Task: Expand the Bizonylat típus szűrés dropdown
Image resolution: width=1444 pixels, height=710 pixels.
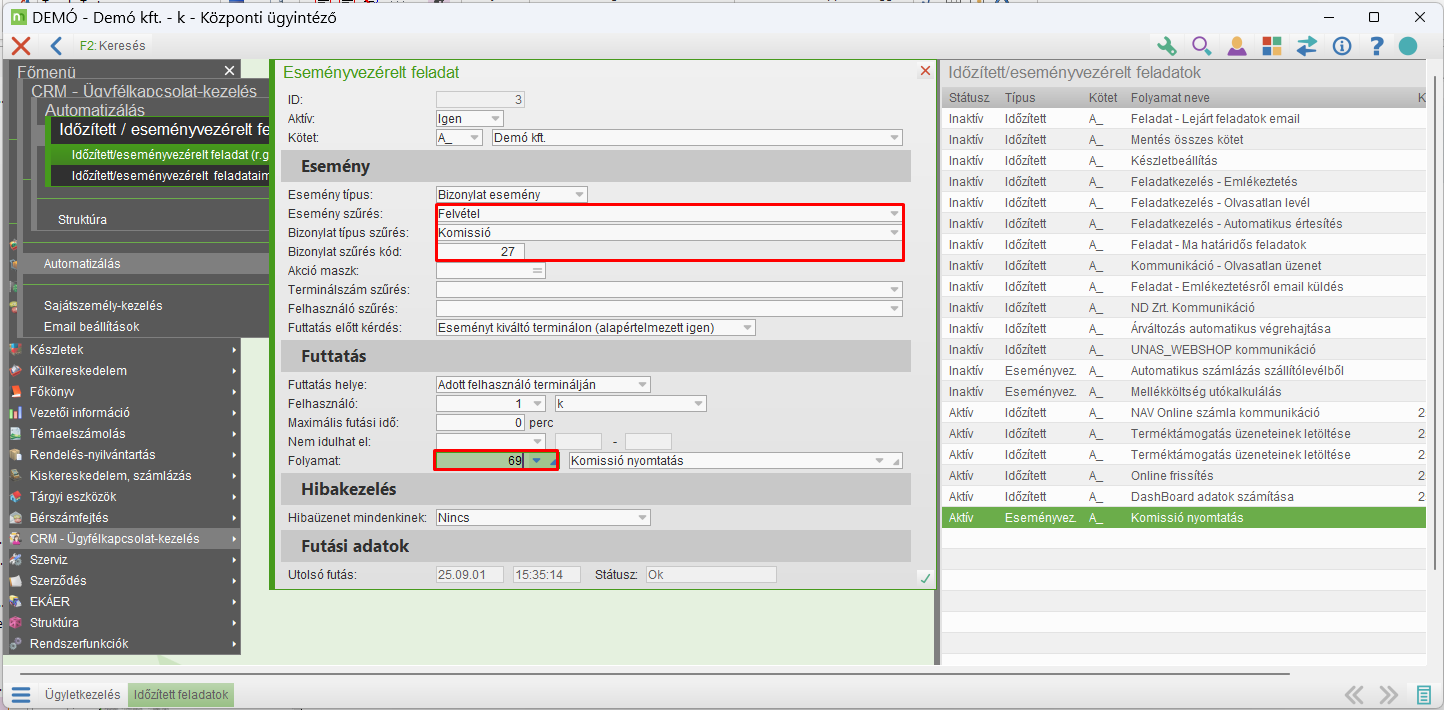Action: (x=893, y=233)
